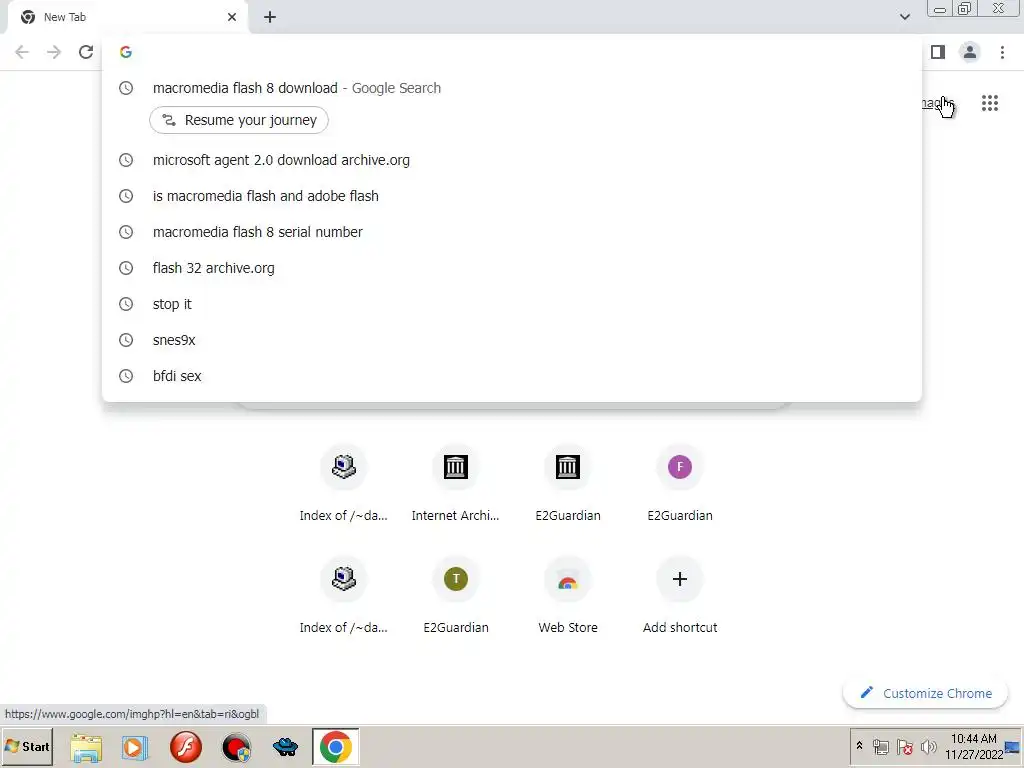Expand the tab search chevron

tap(904, 17)
